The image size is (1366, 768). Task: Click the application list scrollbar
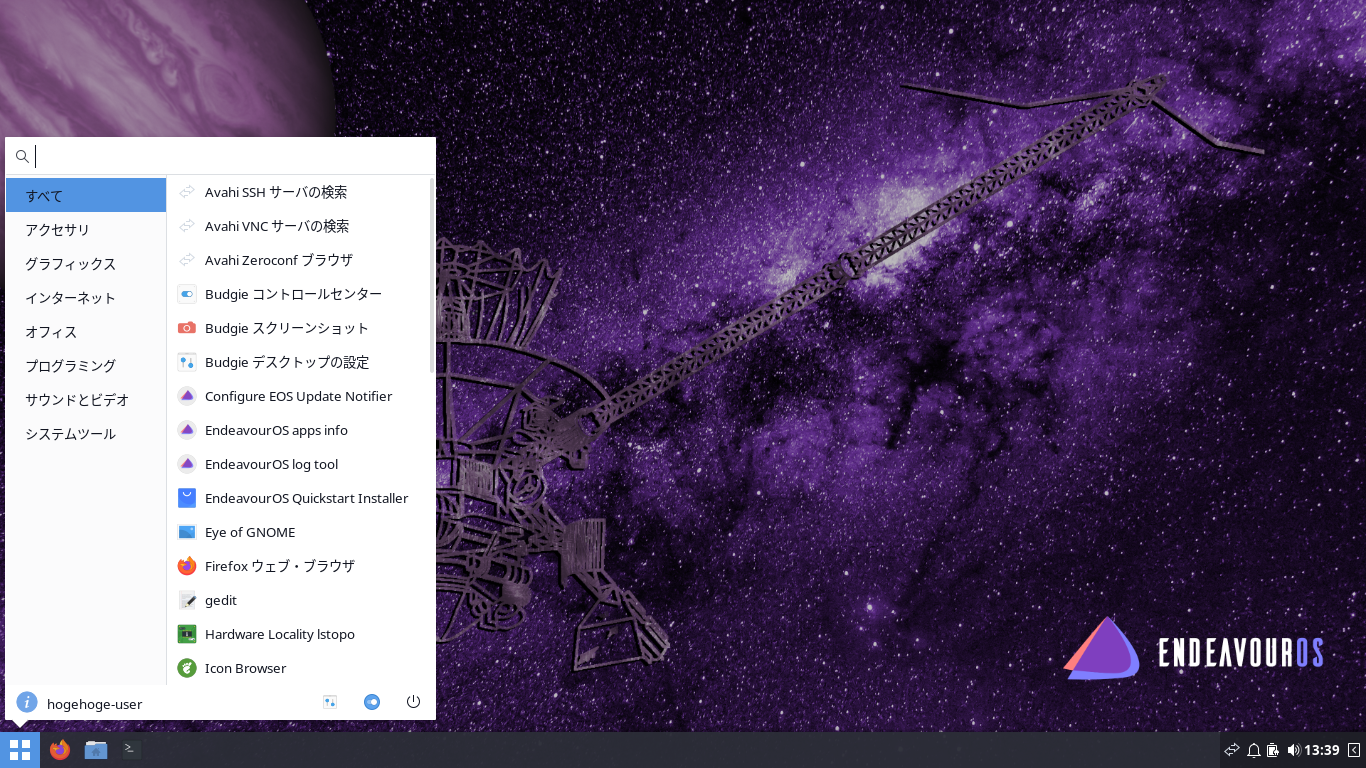pos(432,275)
